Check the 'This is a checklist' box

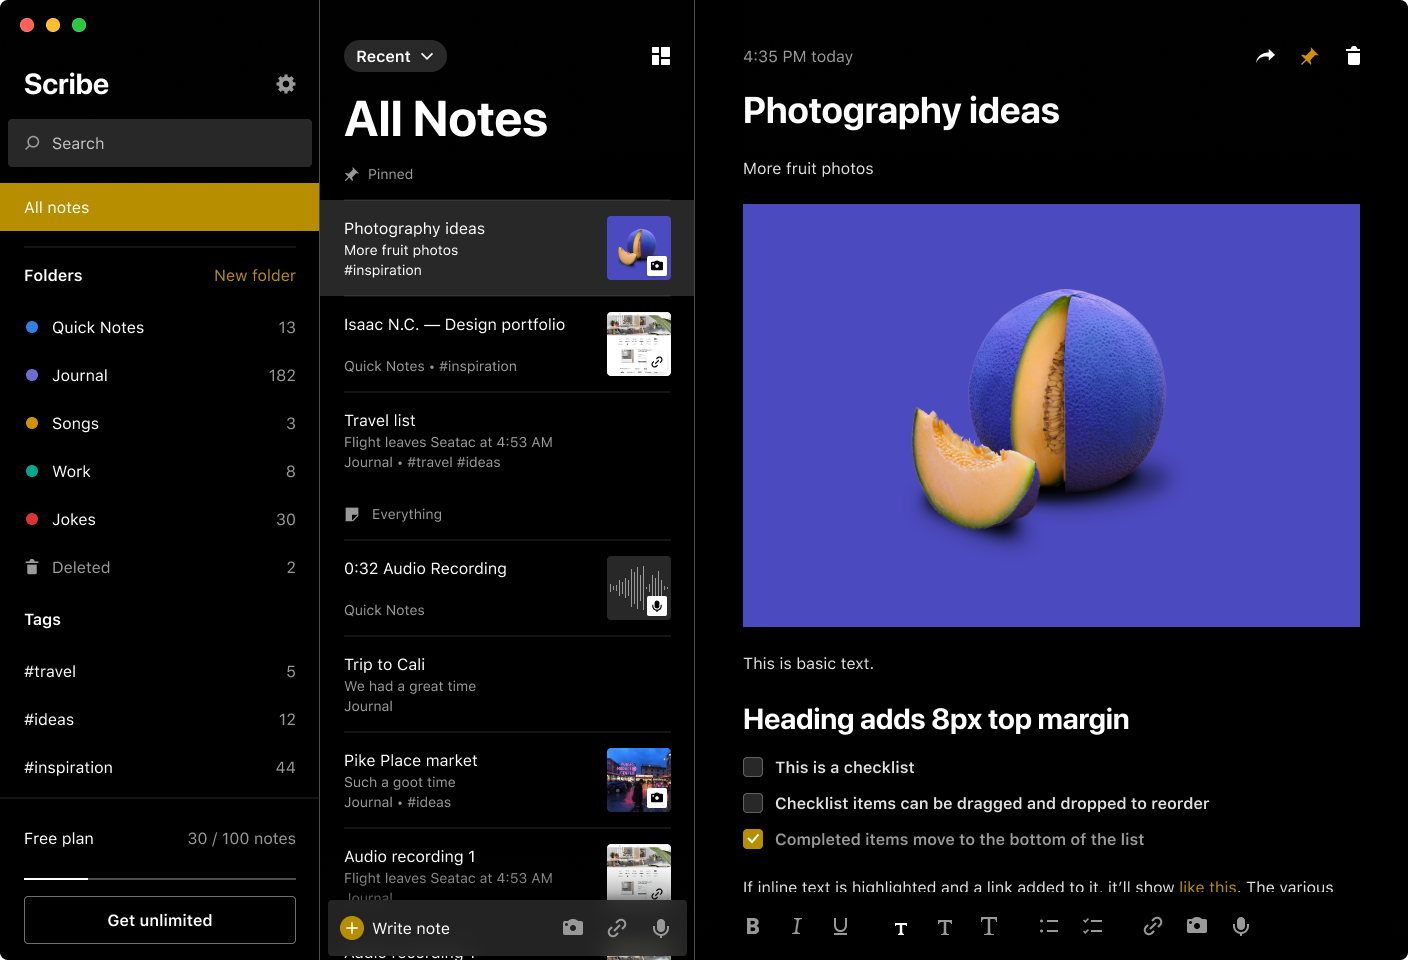[753, 767]
